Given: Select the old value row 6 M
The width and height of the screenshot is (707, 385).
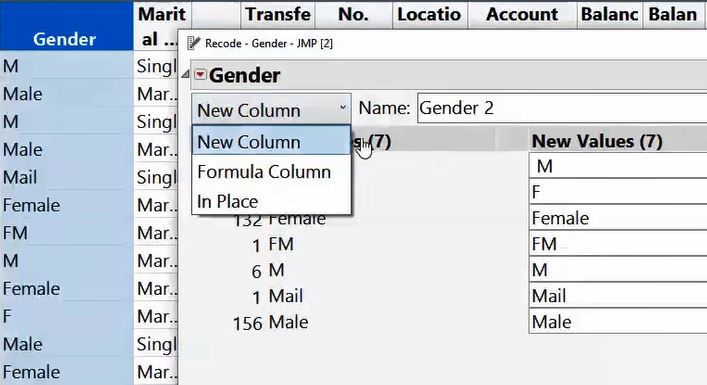Looking at the screenshot, I should [268, 270].
